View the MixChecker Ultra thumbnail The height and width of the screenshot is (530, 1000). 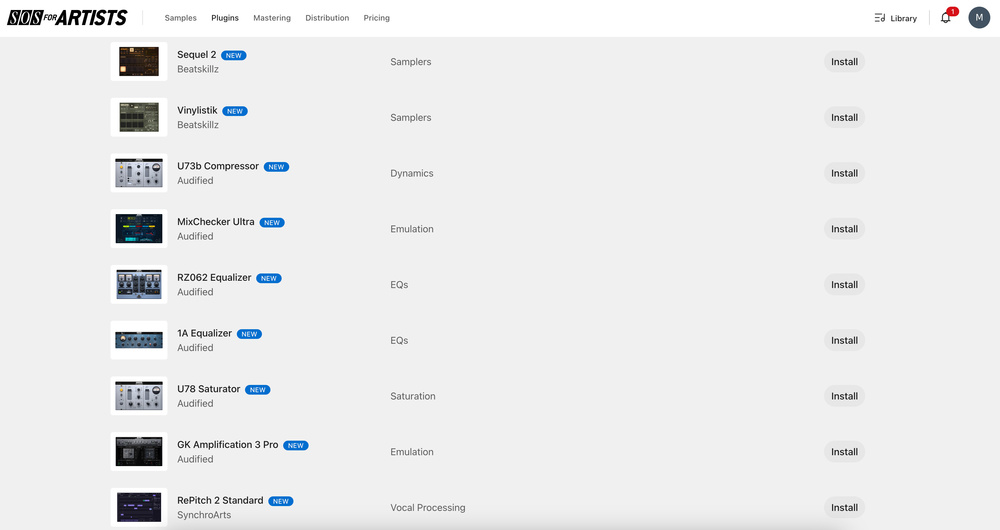(x=139, y=229)
